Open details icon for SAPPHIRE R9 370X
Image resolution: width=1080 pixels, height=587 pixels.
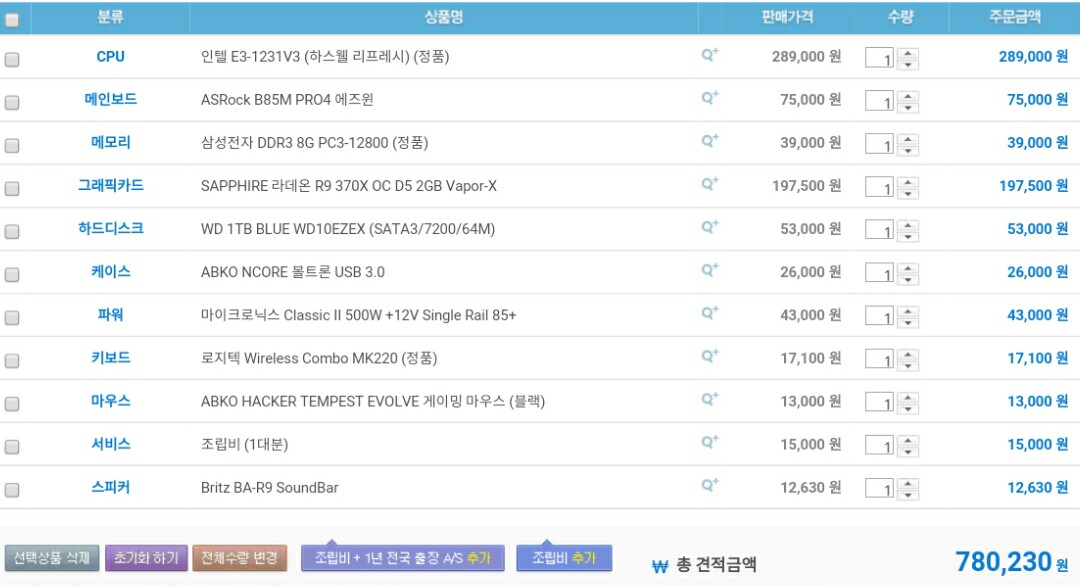[x=709, y=184]
